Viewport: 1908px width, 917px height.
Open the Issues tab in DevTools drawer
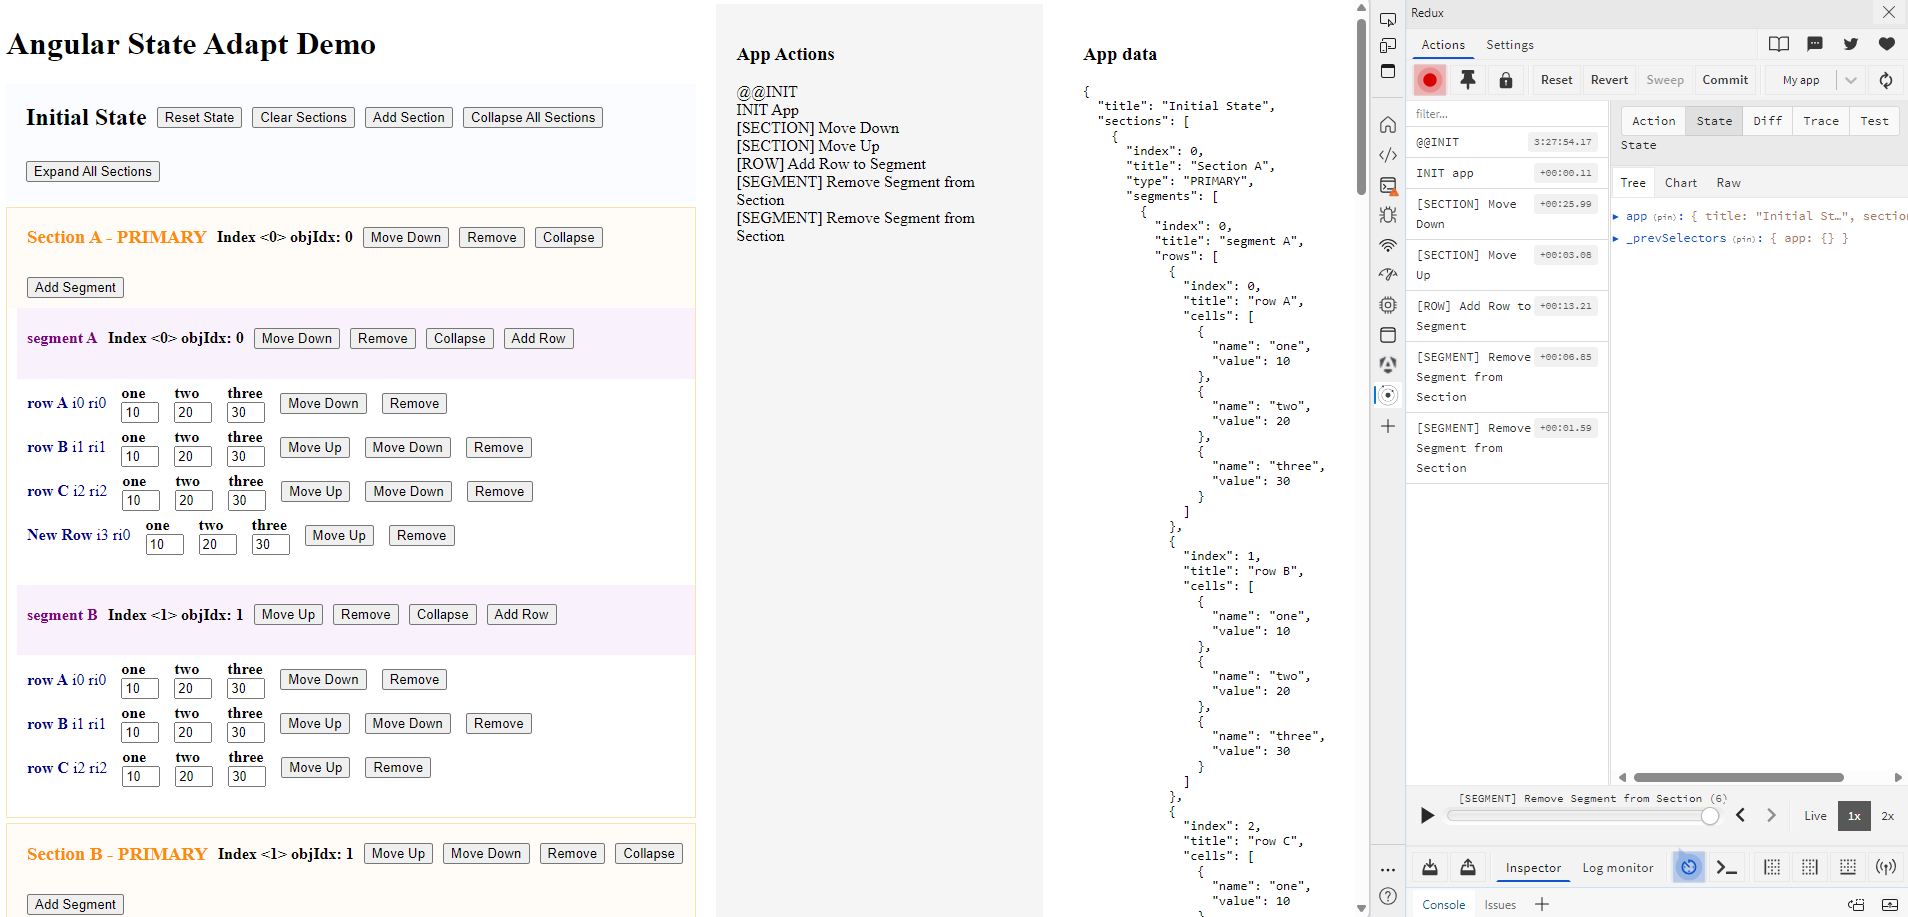click(1499, 905)
